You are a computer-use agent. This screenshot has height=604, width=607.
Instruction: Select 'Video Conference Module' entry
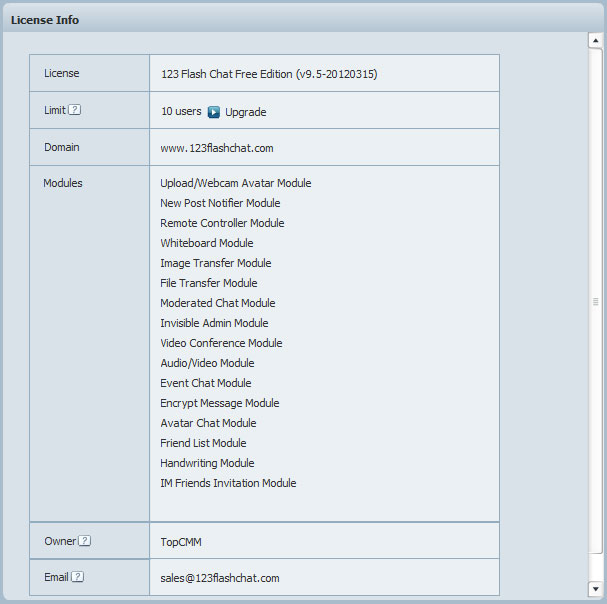221,343
